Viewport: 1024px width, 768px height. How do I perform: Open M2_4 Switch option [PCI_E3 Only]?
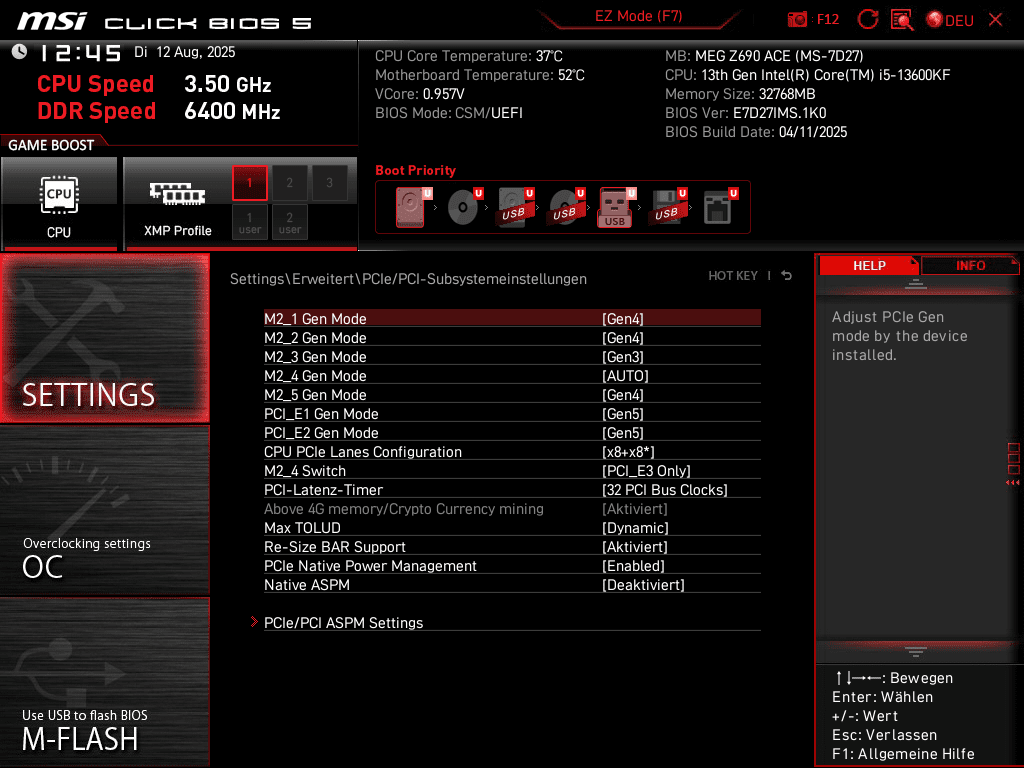pyautogui.click(x=512, y=470)
